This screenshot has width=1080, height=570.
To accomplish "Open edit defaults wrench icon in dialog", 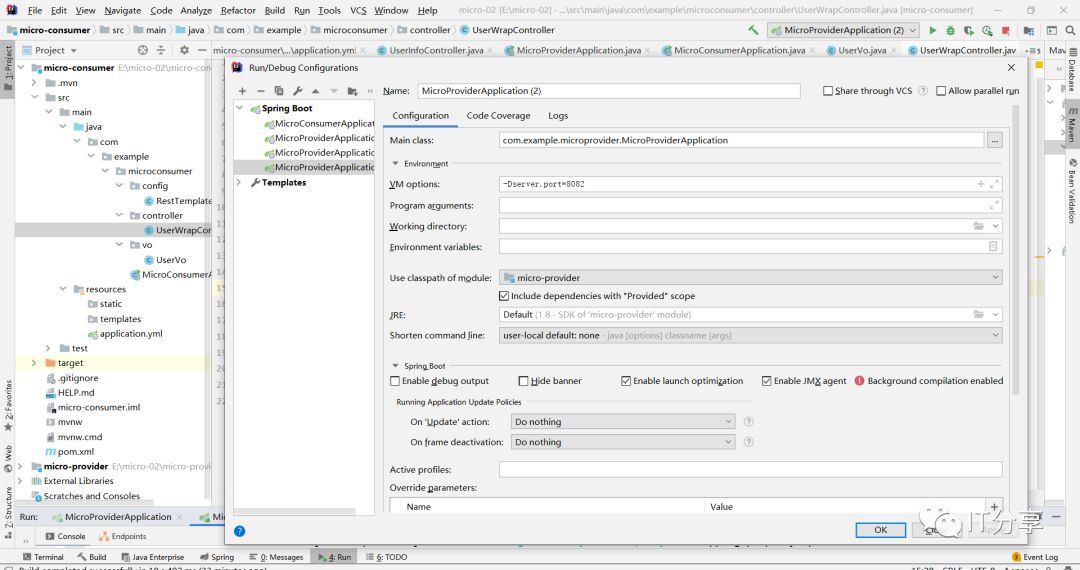I will (x=298, y=91).
